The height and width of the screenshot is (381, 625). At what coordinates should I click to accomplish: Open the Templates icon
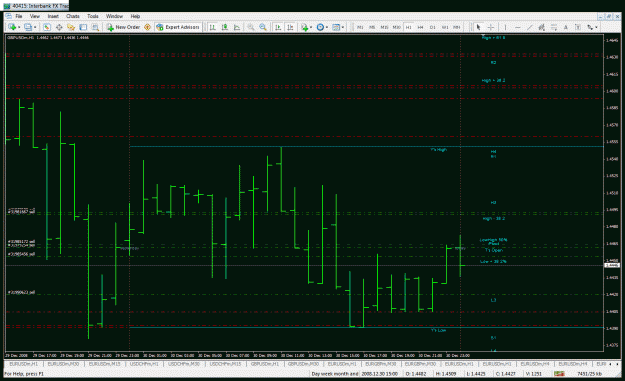tap(336, 27)
